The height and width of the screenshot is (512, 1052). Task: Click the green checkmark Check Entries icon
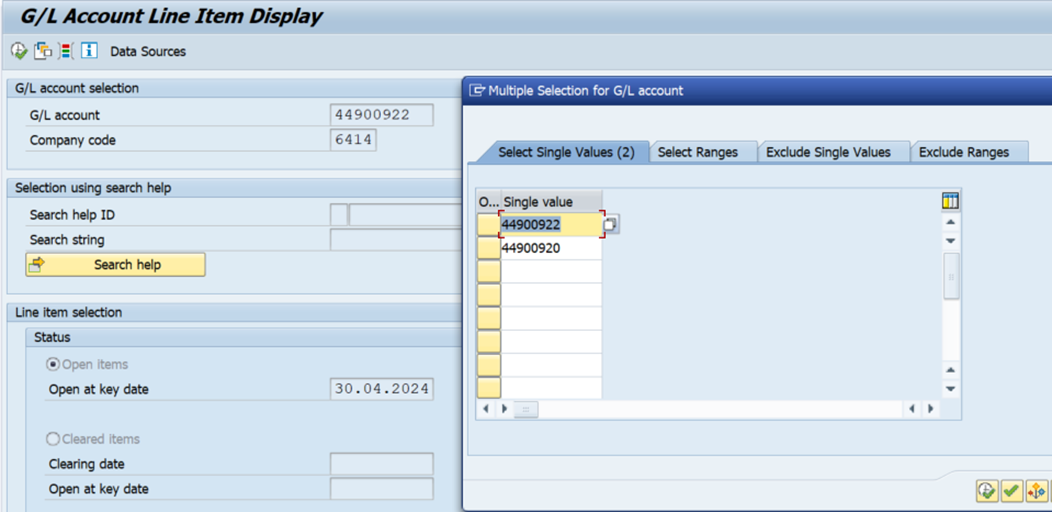(x=1011, y=490)
